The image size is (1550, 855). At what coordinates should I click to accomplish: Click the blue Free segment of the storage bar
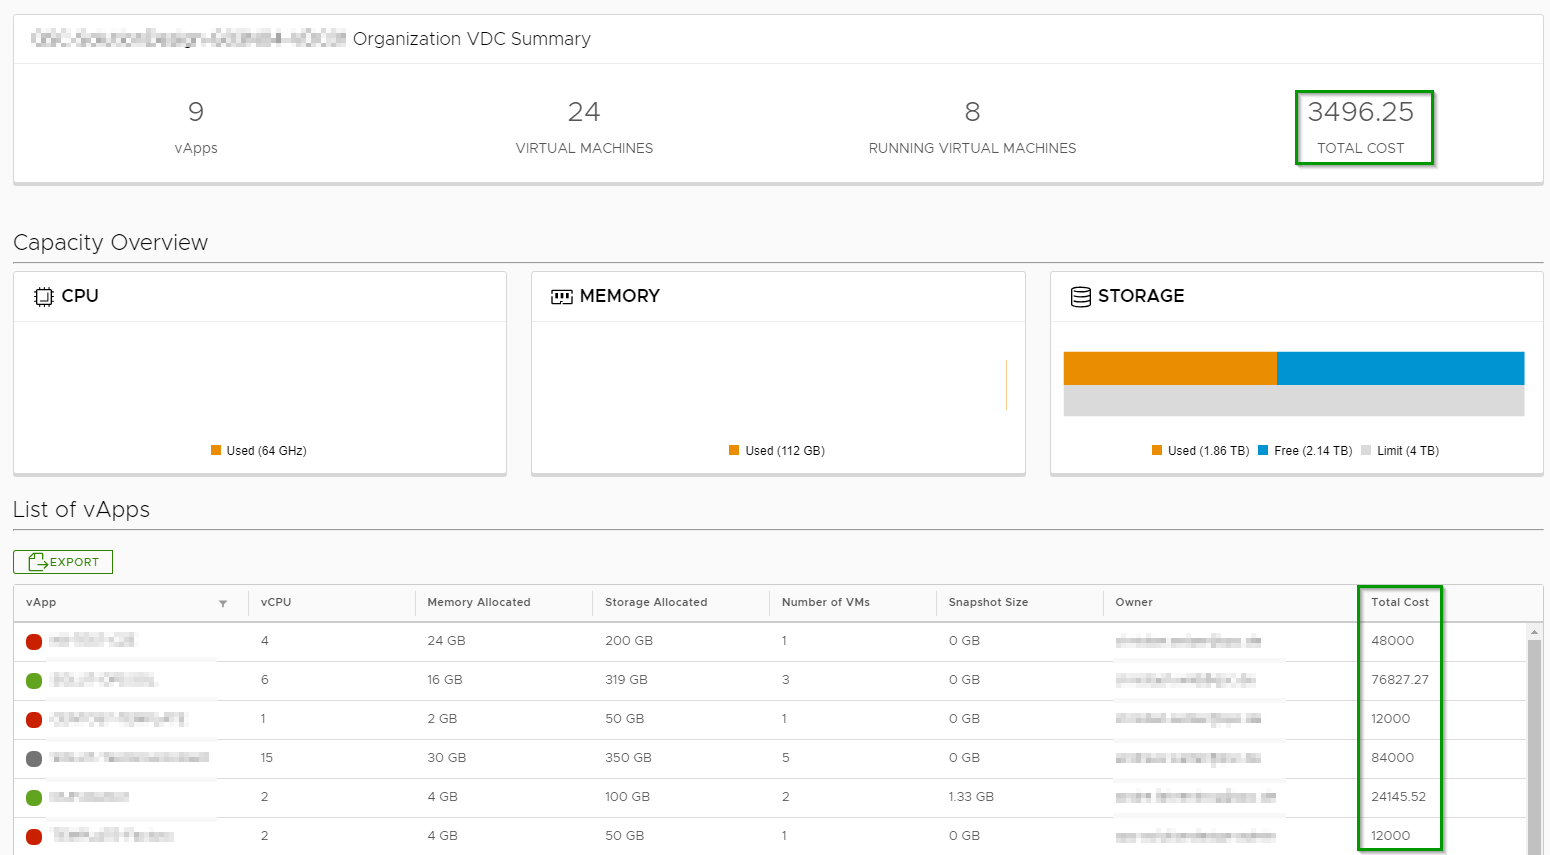[1400, 368]
